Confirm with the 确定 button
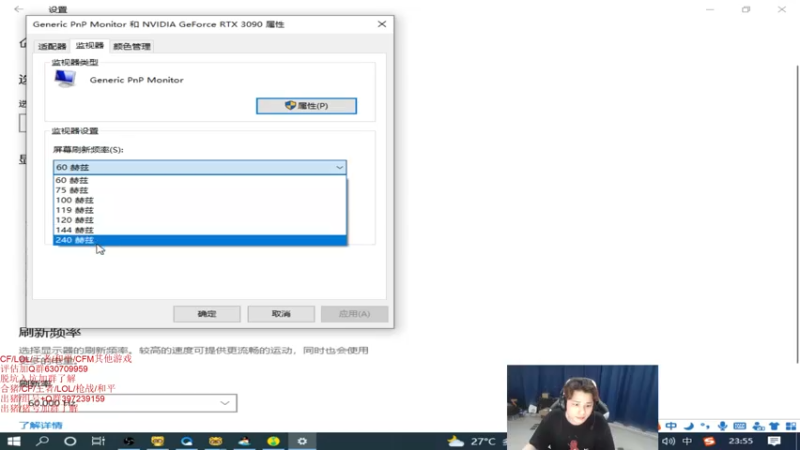 point(207,314)
